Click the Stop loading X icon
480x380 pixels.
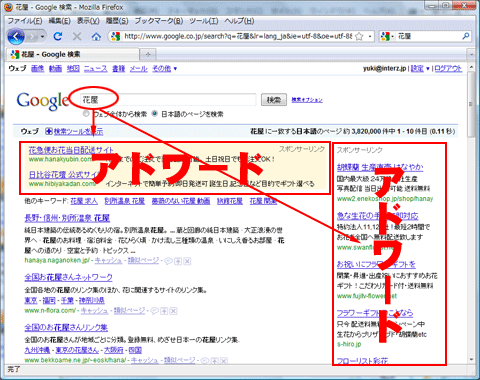point(77,36)
